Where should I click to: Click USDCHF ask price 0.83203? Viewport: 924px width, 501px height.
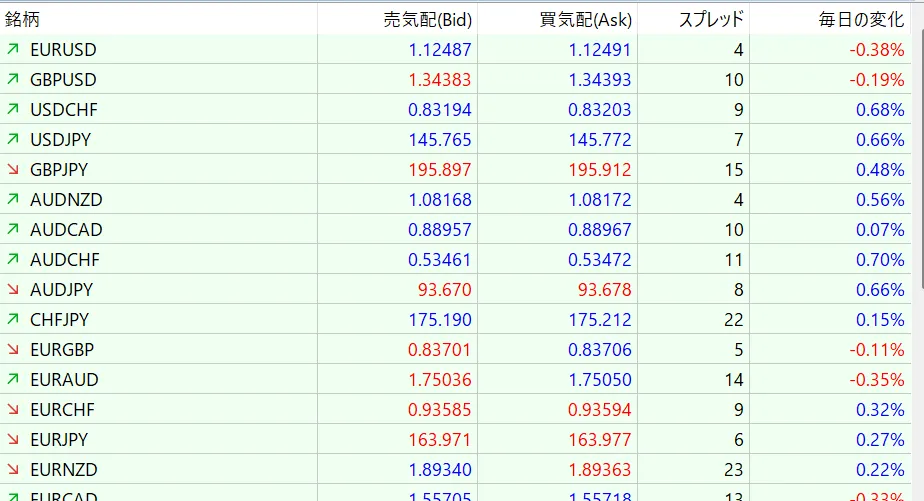(599, 110)
